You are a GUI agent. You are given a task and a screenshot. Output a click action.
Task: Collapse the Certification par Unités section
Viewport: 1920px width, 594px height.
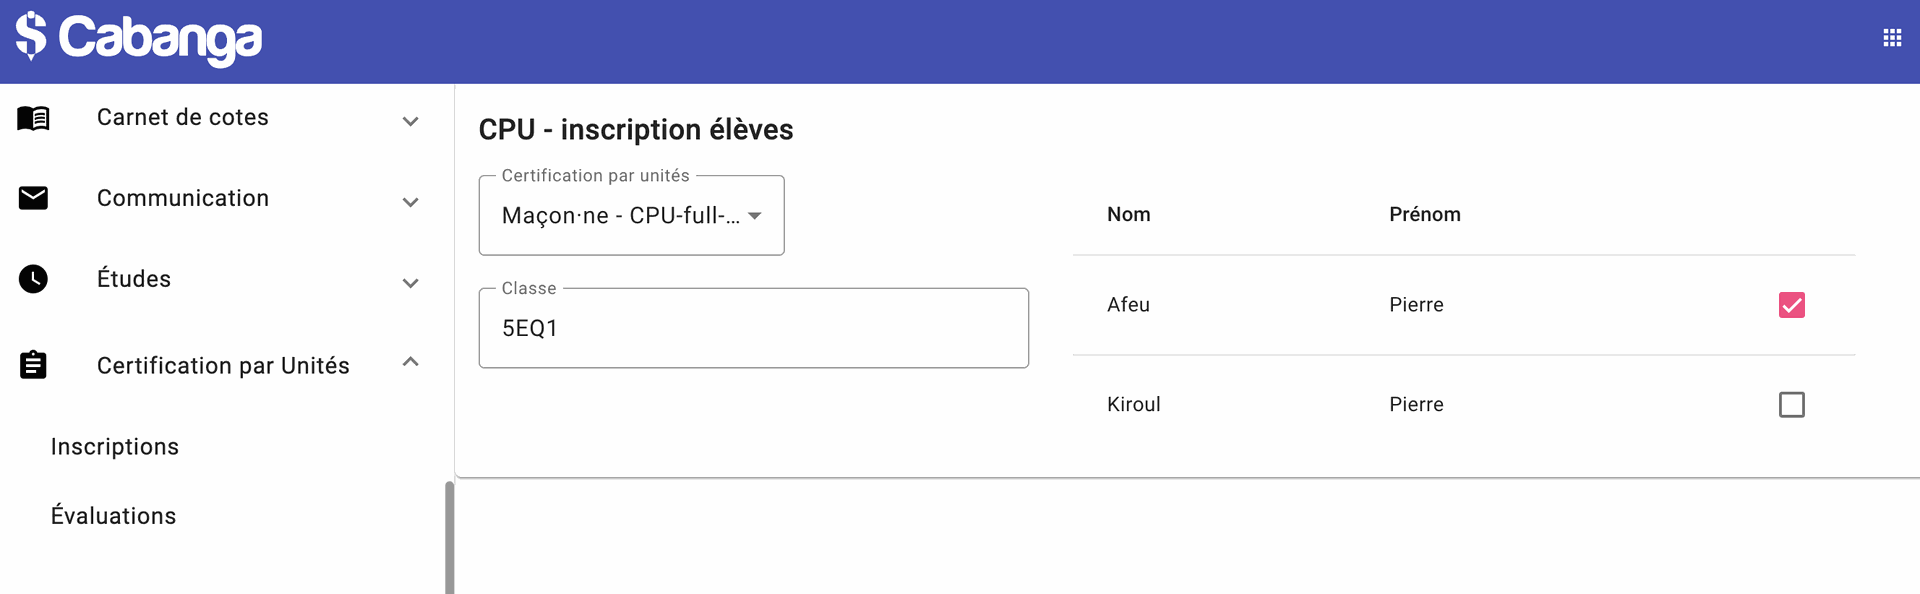(x=410, y=362)
